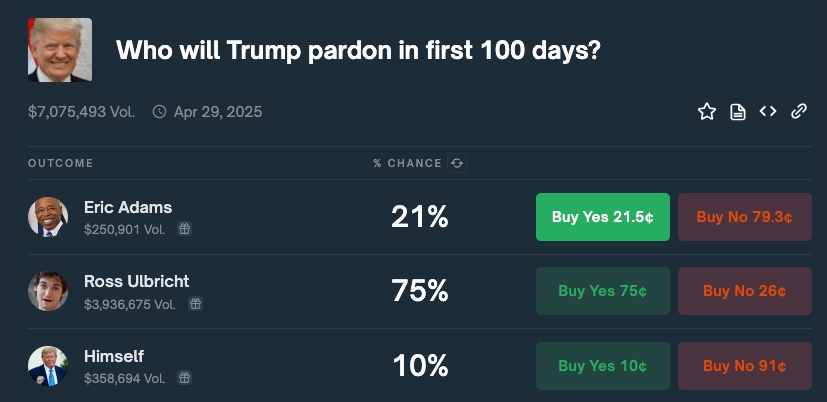Expand the Ross Ulbricht outcome row

coord(420,291)
